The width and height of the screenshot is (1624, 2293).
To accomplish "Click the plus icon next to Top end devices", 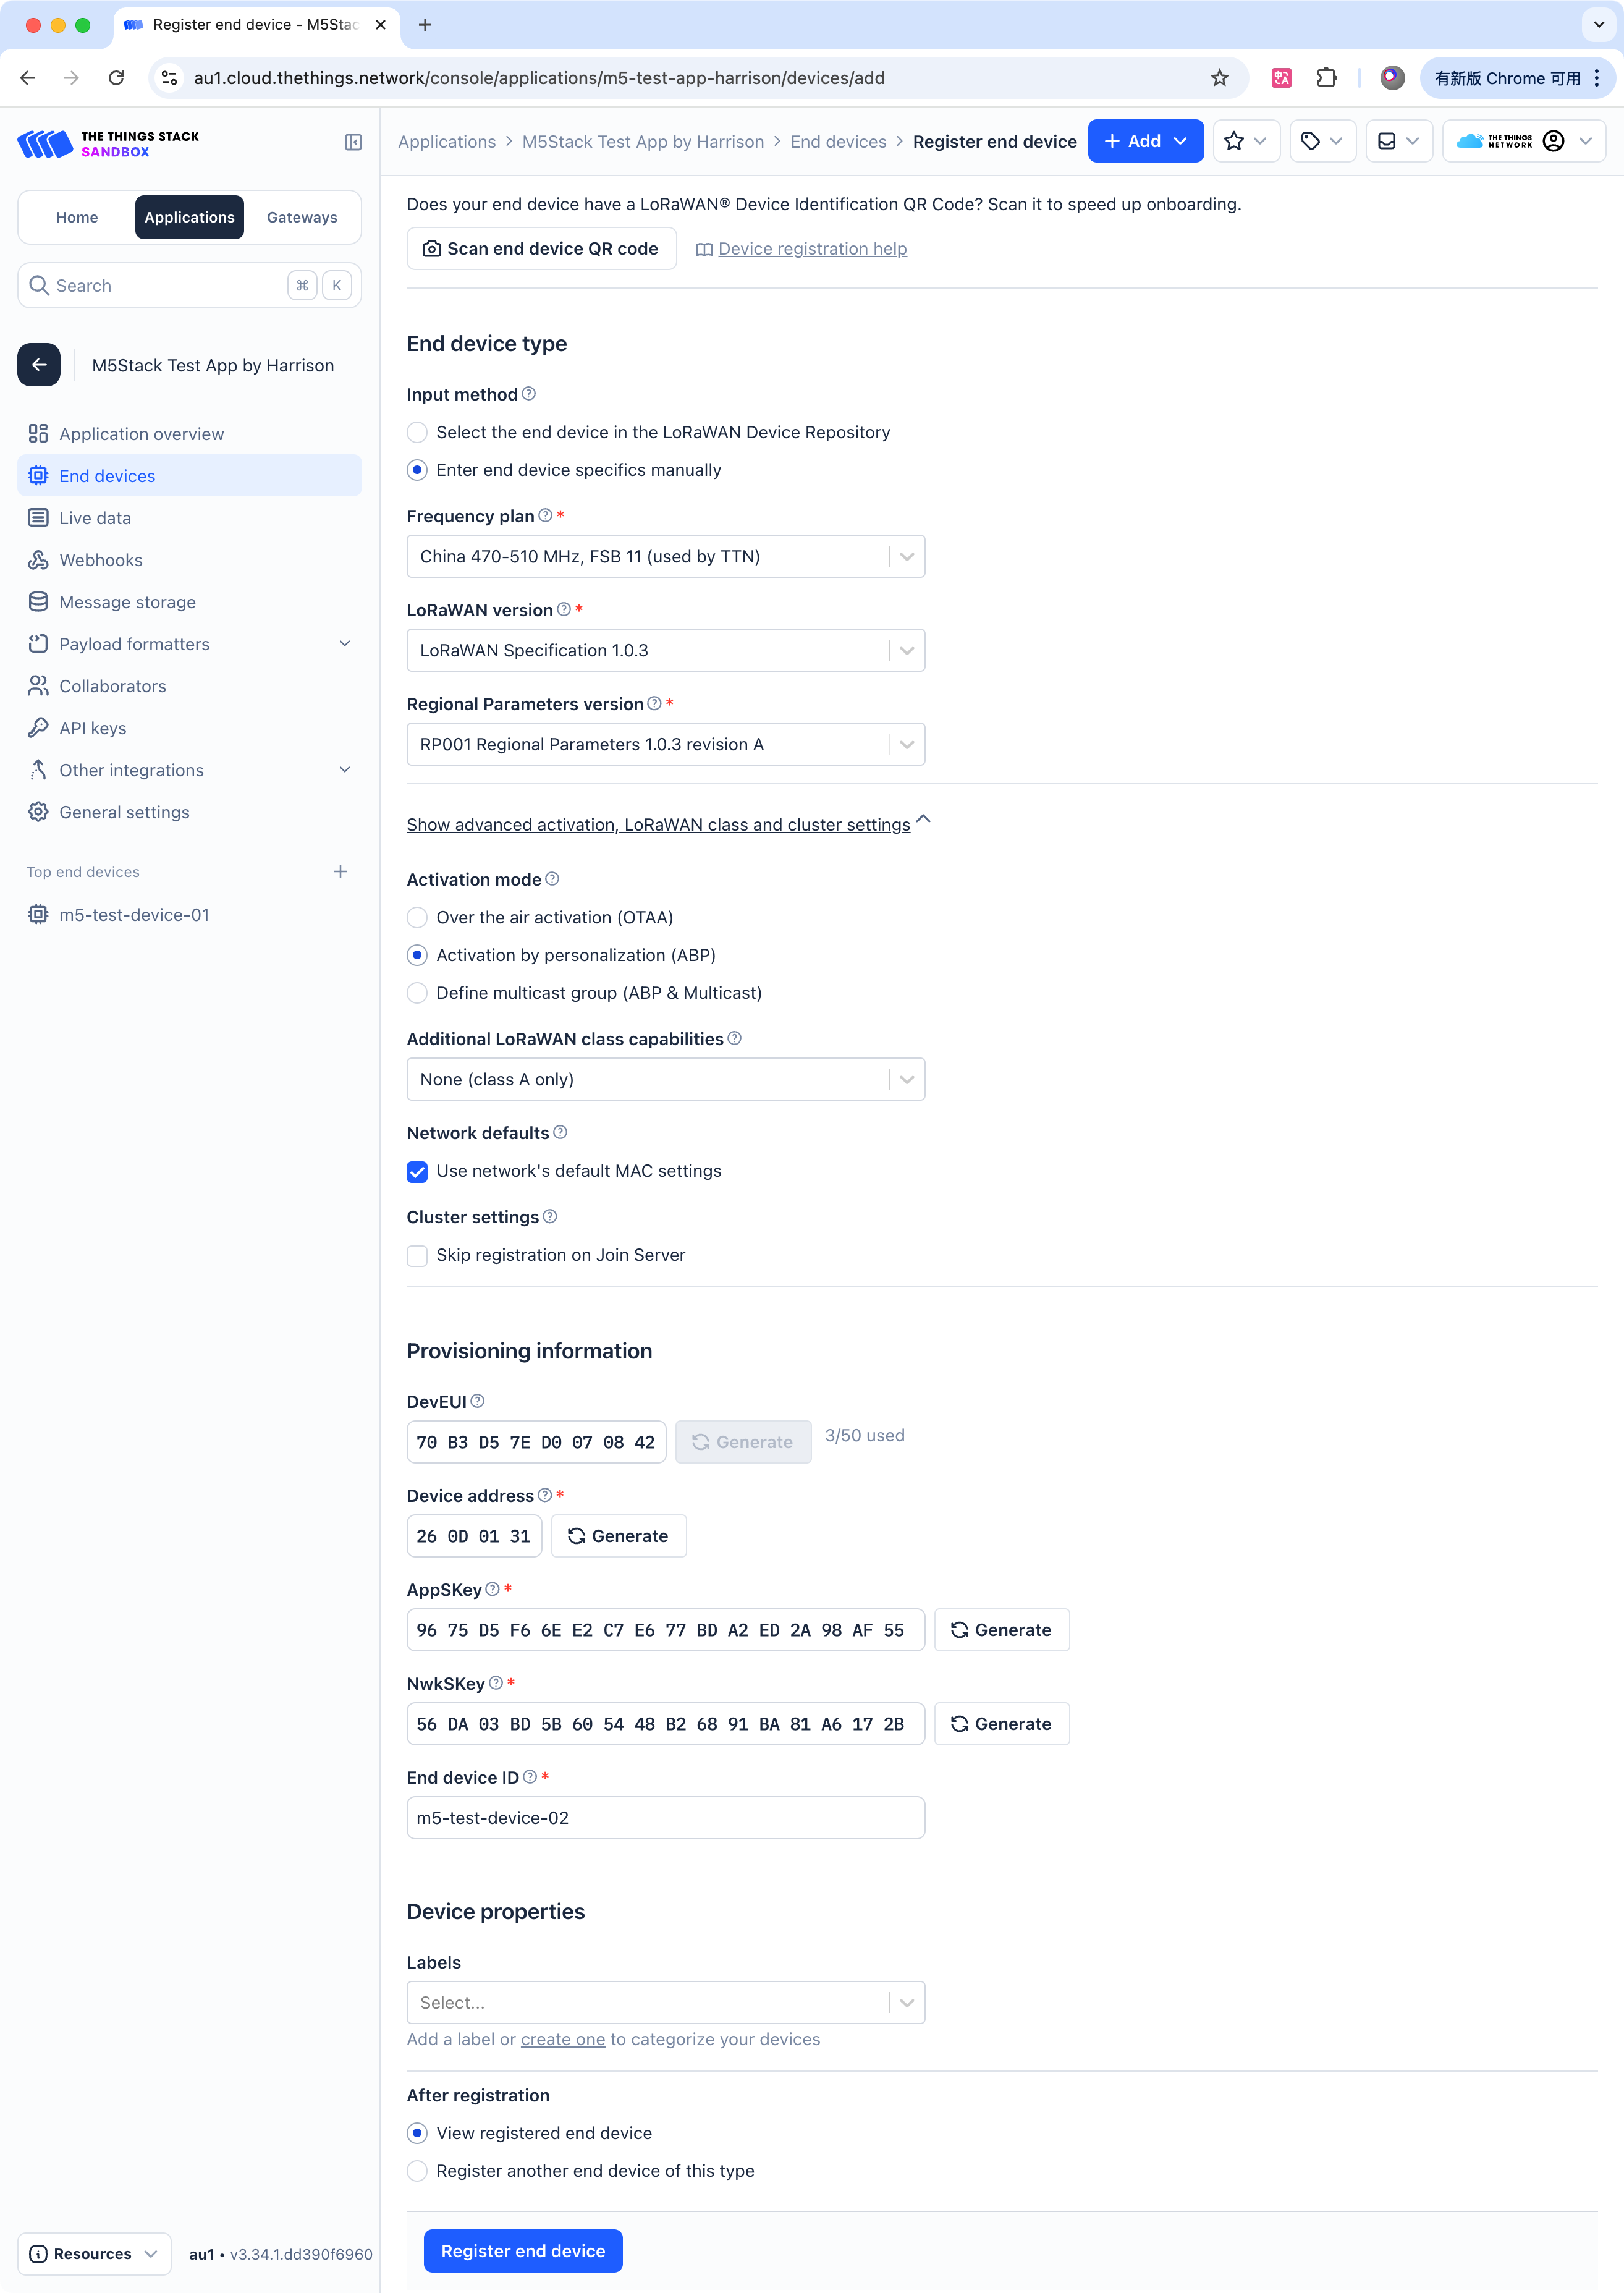I will pyautogui.click(x=340, y=872).
